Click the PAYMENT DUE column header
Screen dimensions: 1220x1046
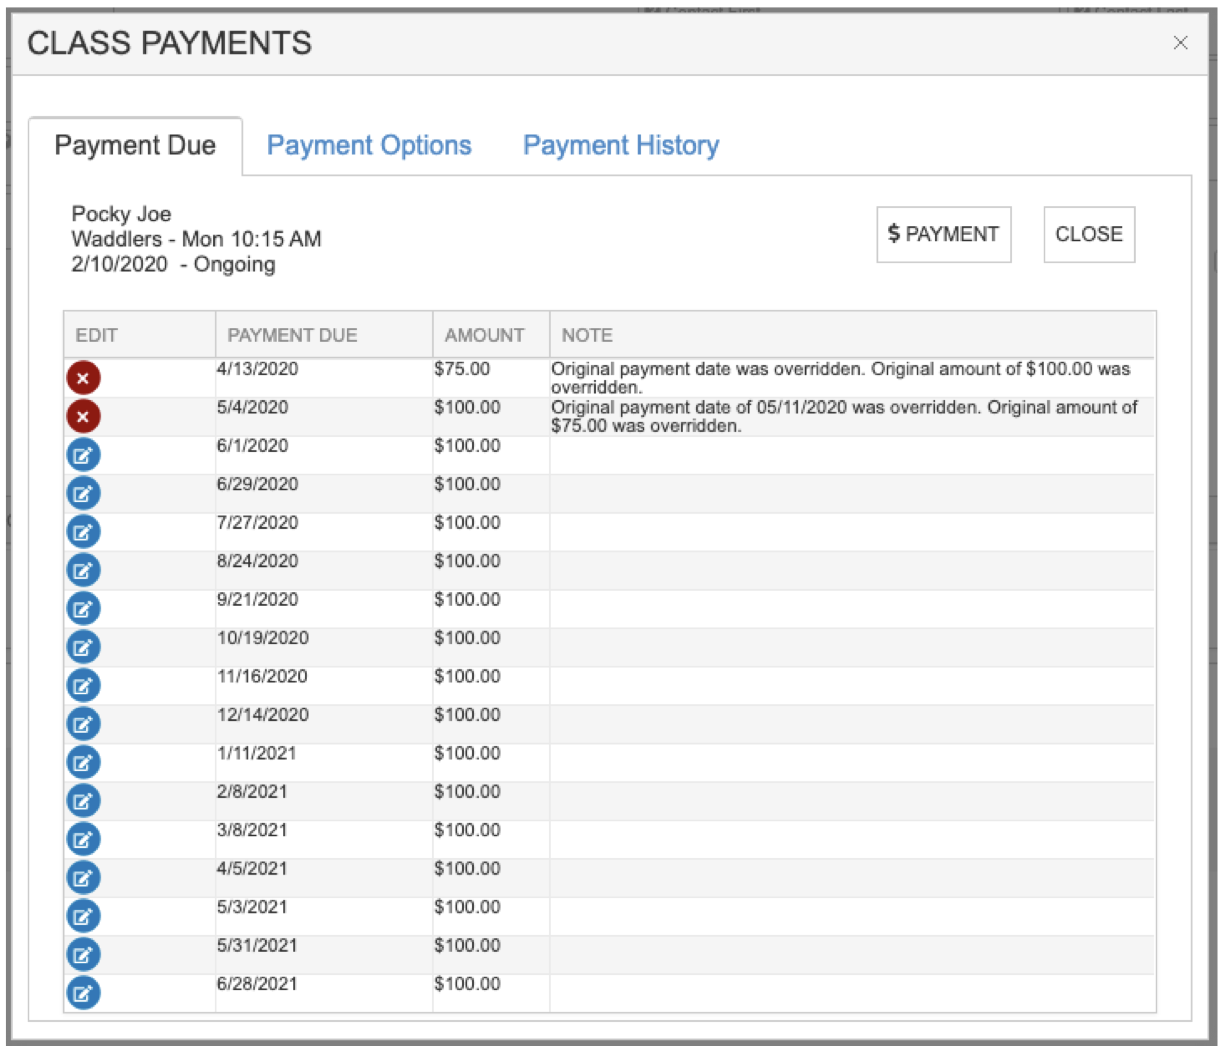point(292,336)
